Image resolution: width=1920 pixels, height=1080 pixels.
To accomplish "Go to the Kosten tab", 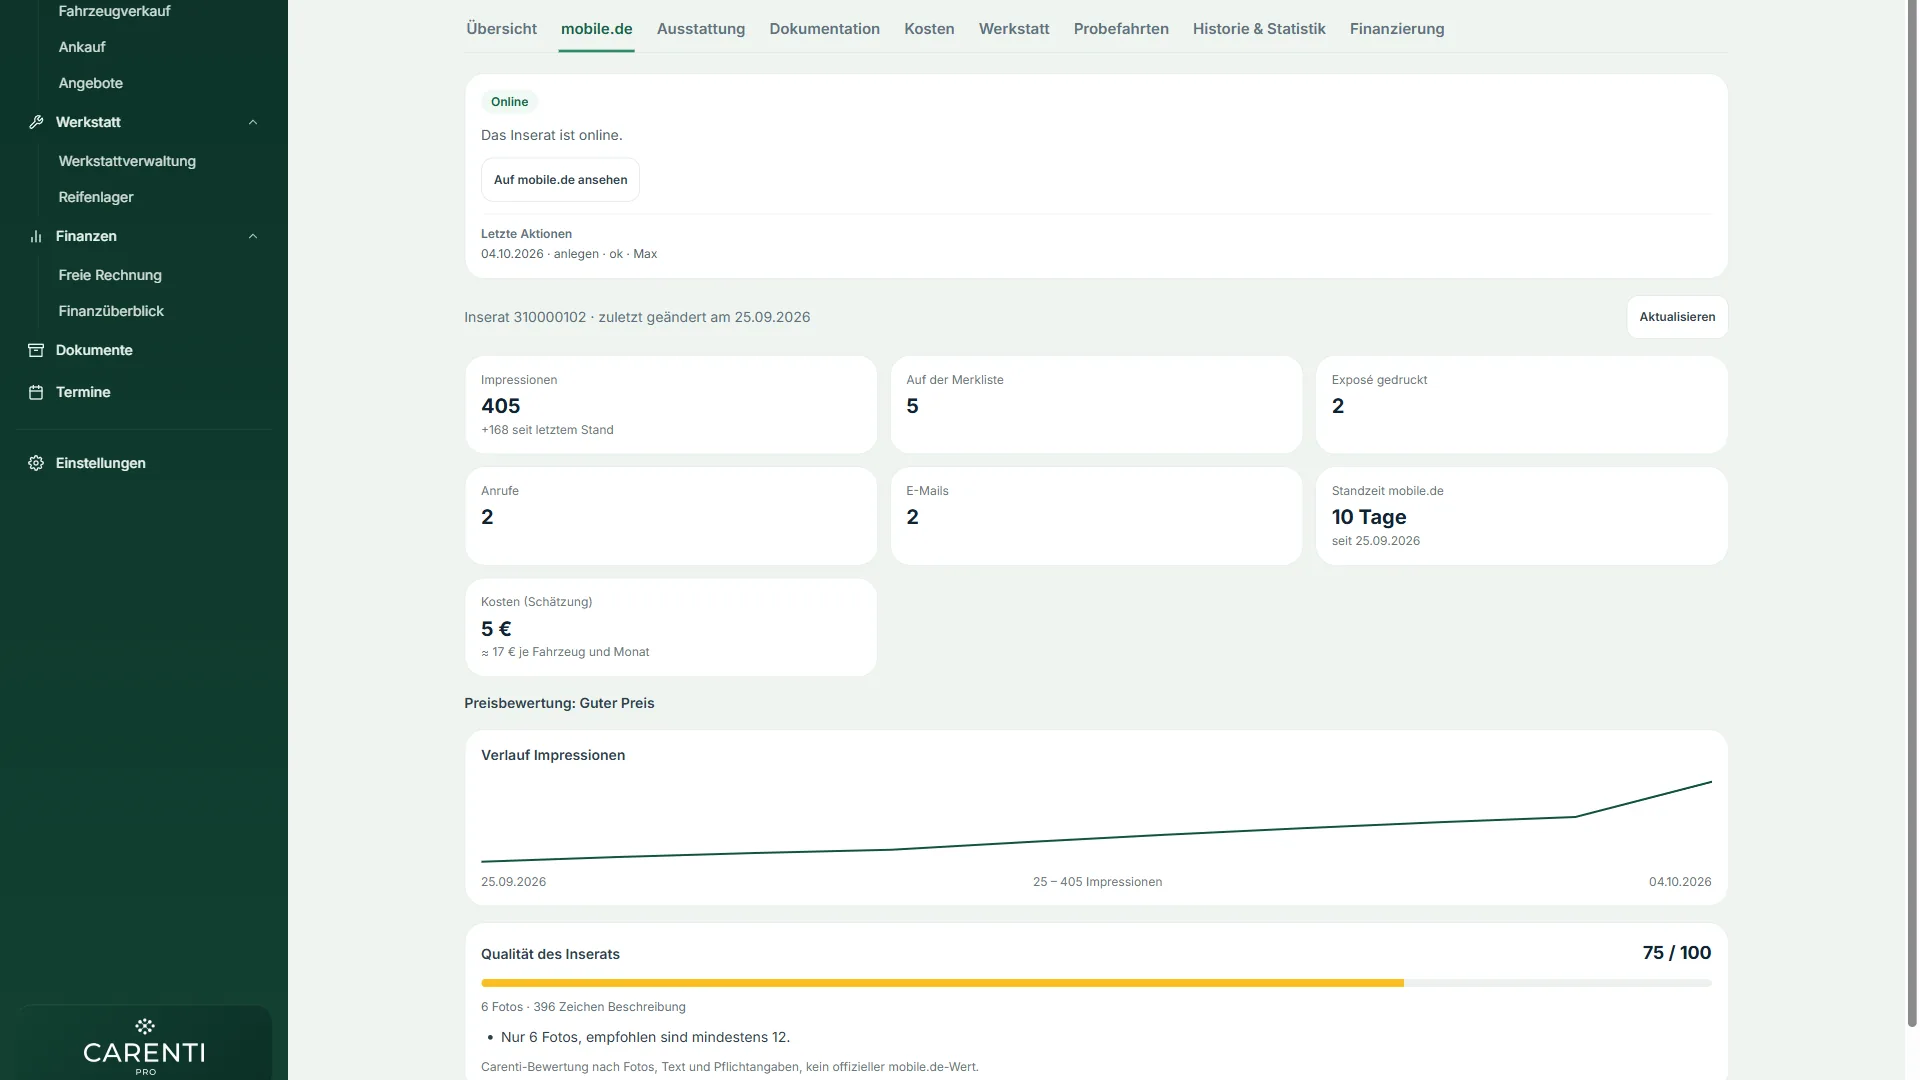I will 929,29.
